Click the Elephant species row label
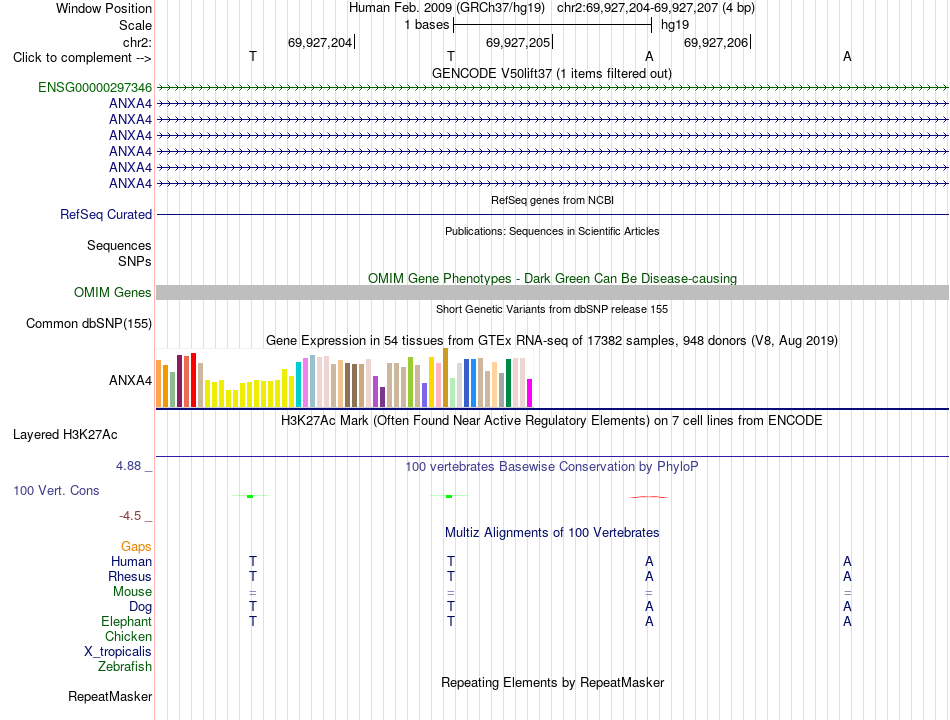The image size is (950, 720). (x=127, y=622)
